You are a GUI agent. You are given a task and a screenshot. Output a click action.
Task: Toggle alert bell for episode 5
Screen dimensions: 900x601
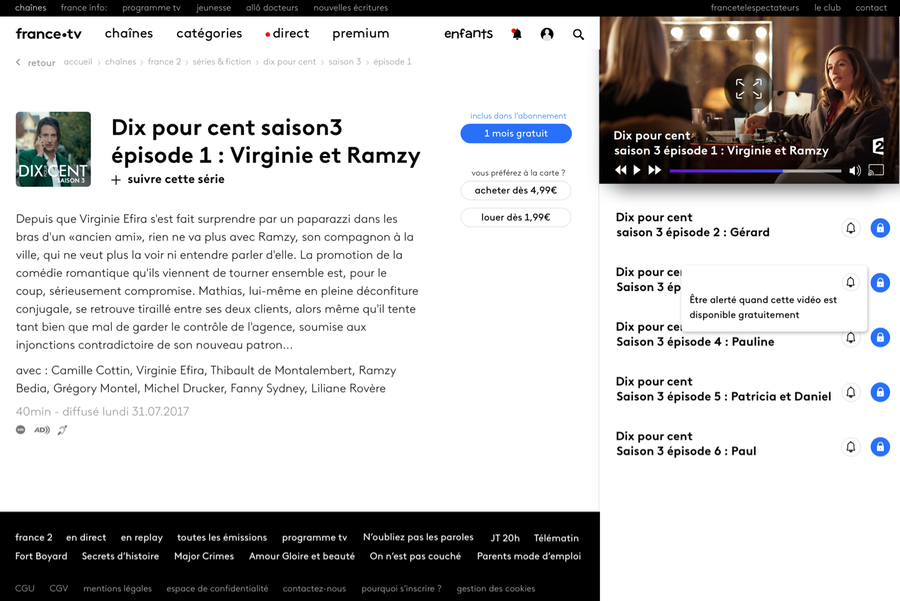point(851,392)
